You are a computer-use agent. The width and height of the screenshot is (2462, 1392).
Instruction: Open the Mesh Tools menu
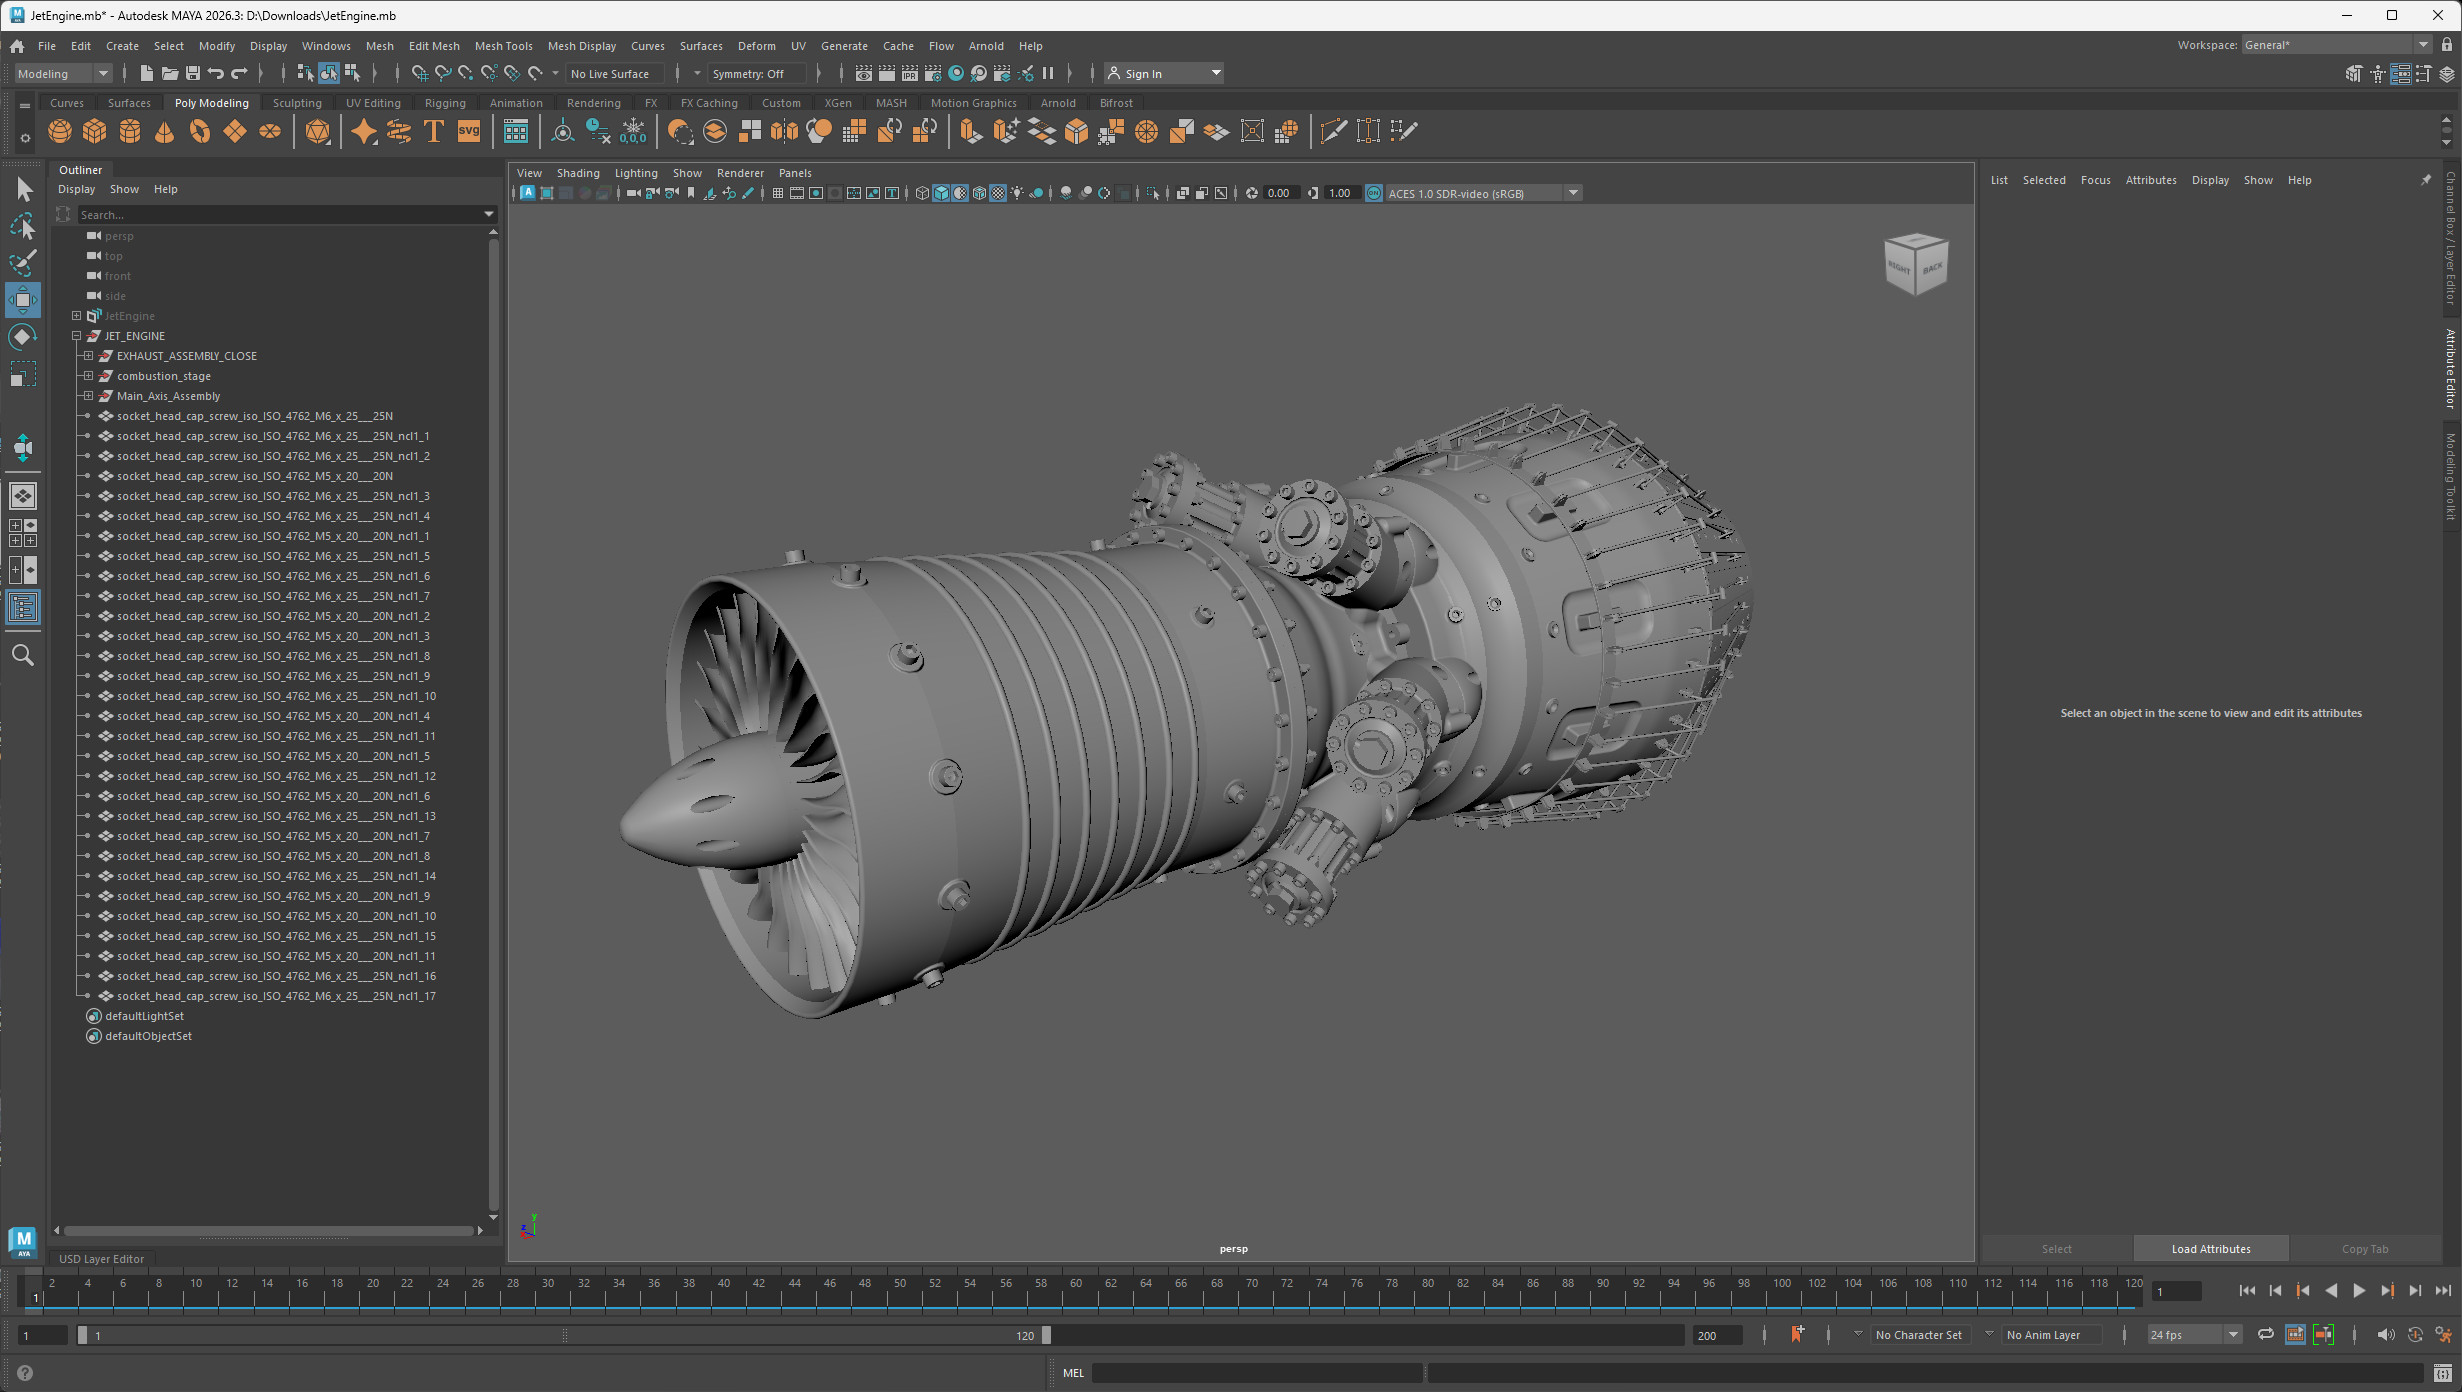tap(504, 46)
